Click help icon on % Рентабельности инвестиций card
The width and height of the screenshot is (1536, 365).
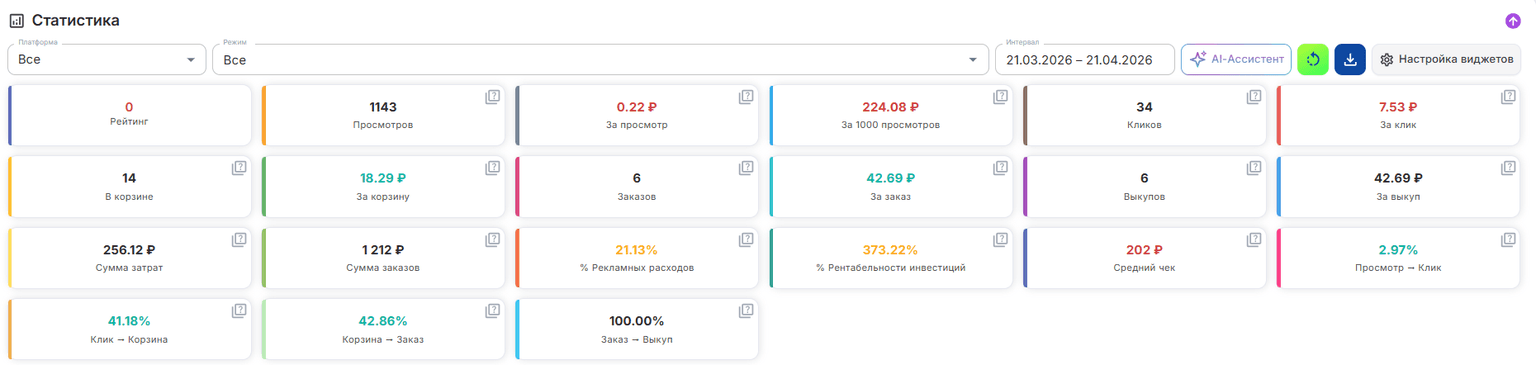(1000, 240)
